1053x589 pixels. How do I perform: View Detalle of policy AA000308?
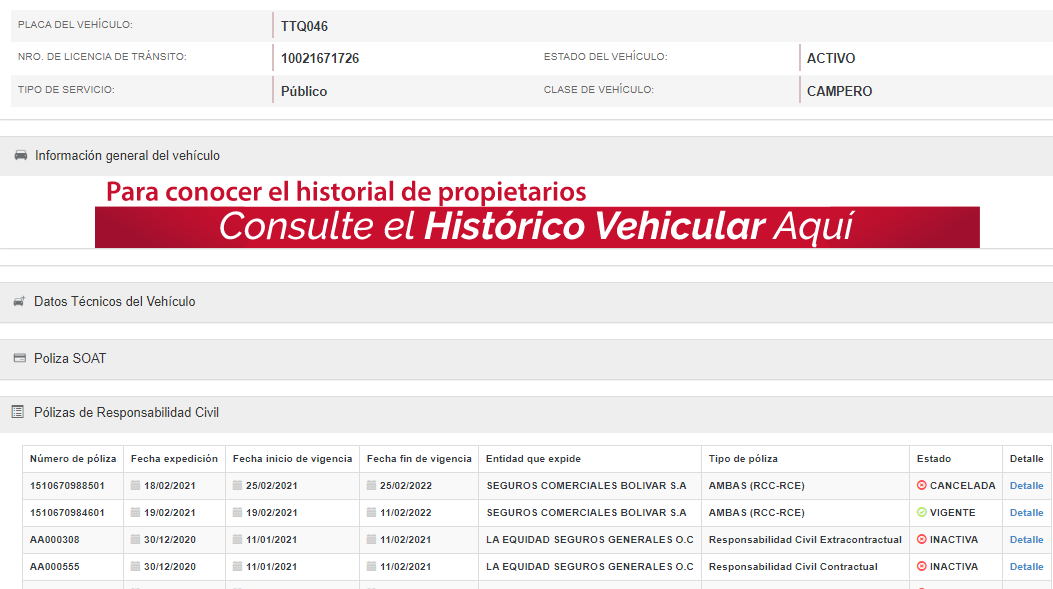click(1026, 540)
